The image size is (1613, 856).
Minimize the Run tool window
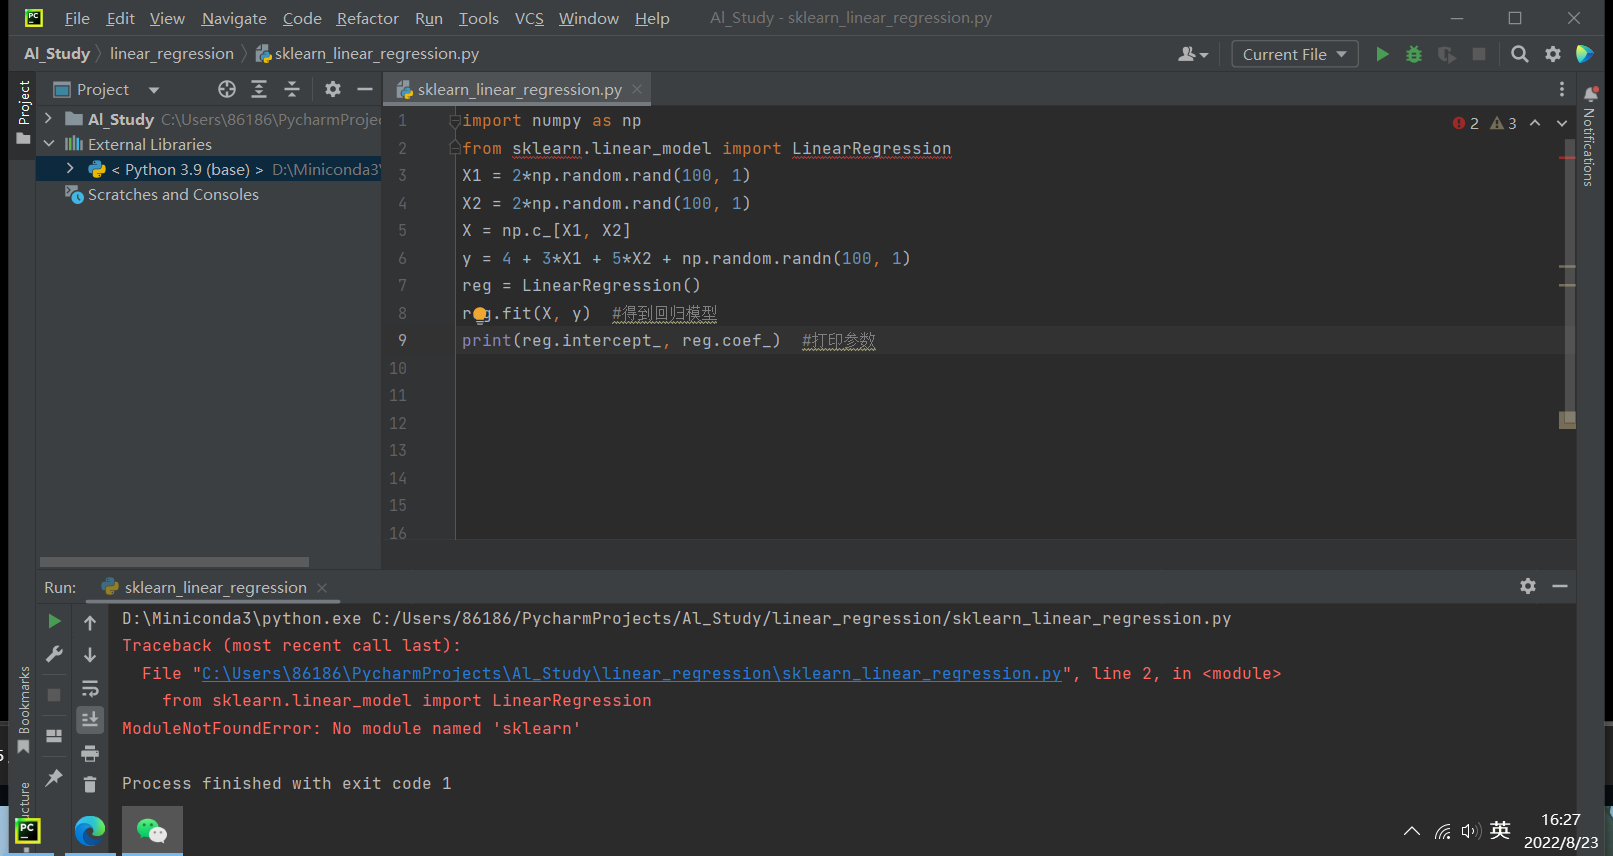point(1560,586)
